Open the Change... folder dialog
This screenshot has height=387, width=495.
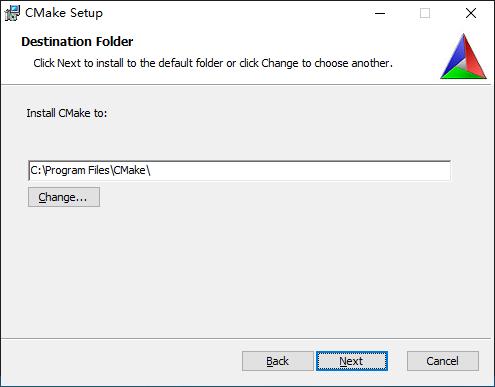pyautogui.click(x=64, y=197)
